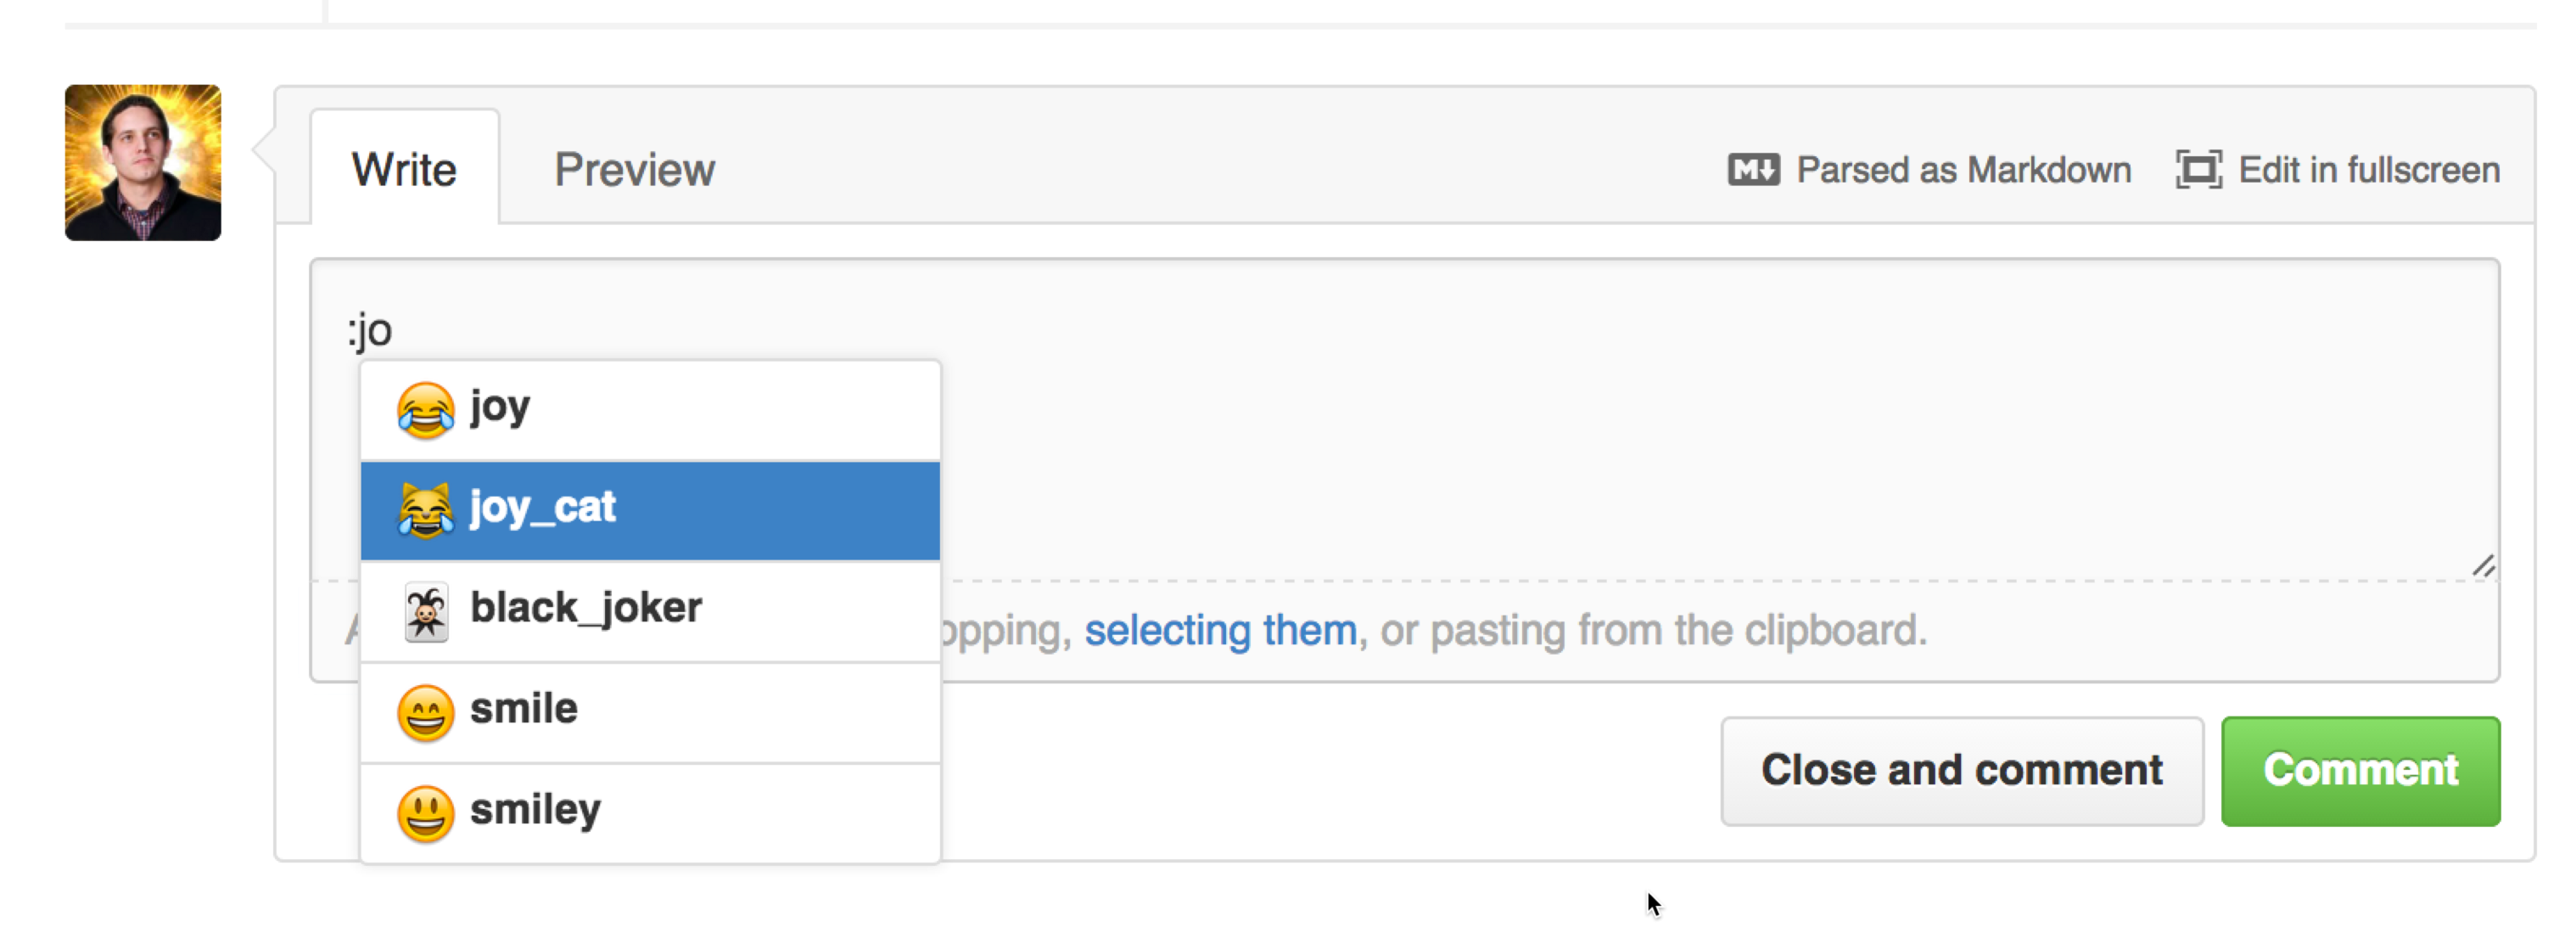Select the joy suggestion
This screenshot has height=944, width=2576.
pyautogui.click(x=650, y=410)
